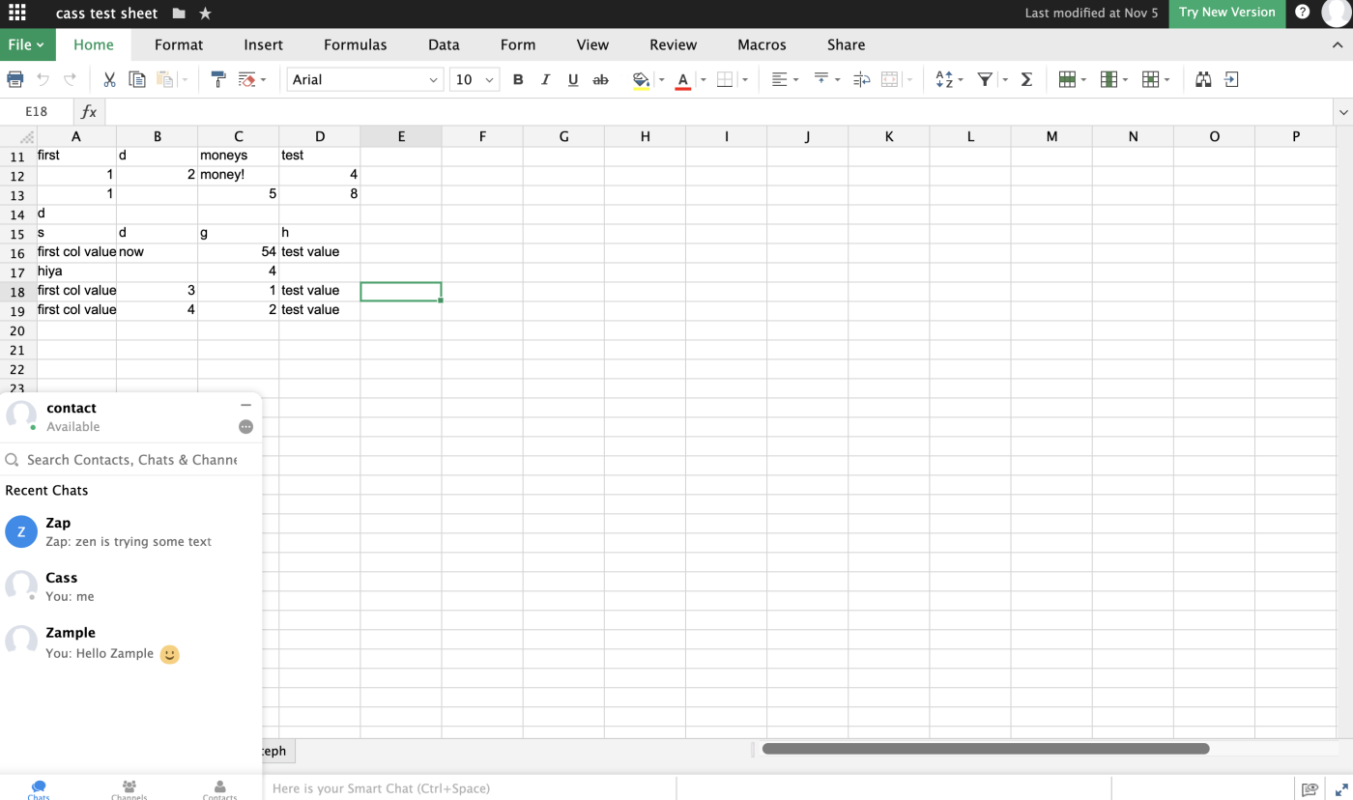1353x800 pixels.
Task: Open the apps grid launcher
Action: coord(17,13)
